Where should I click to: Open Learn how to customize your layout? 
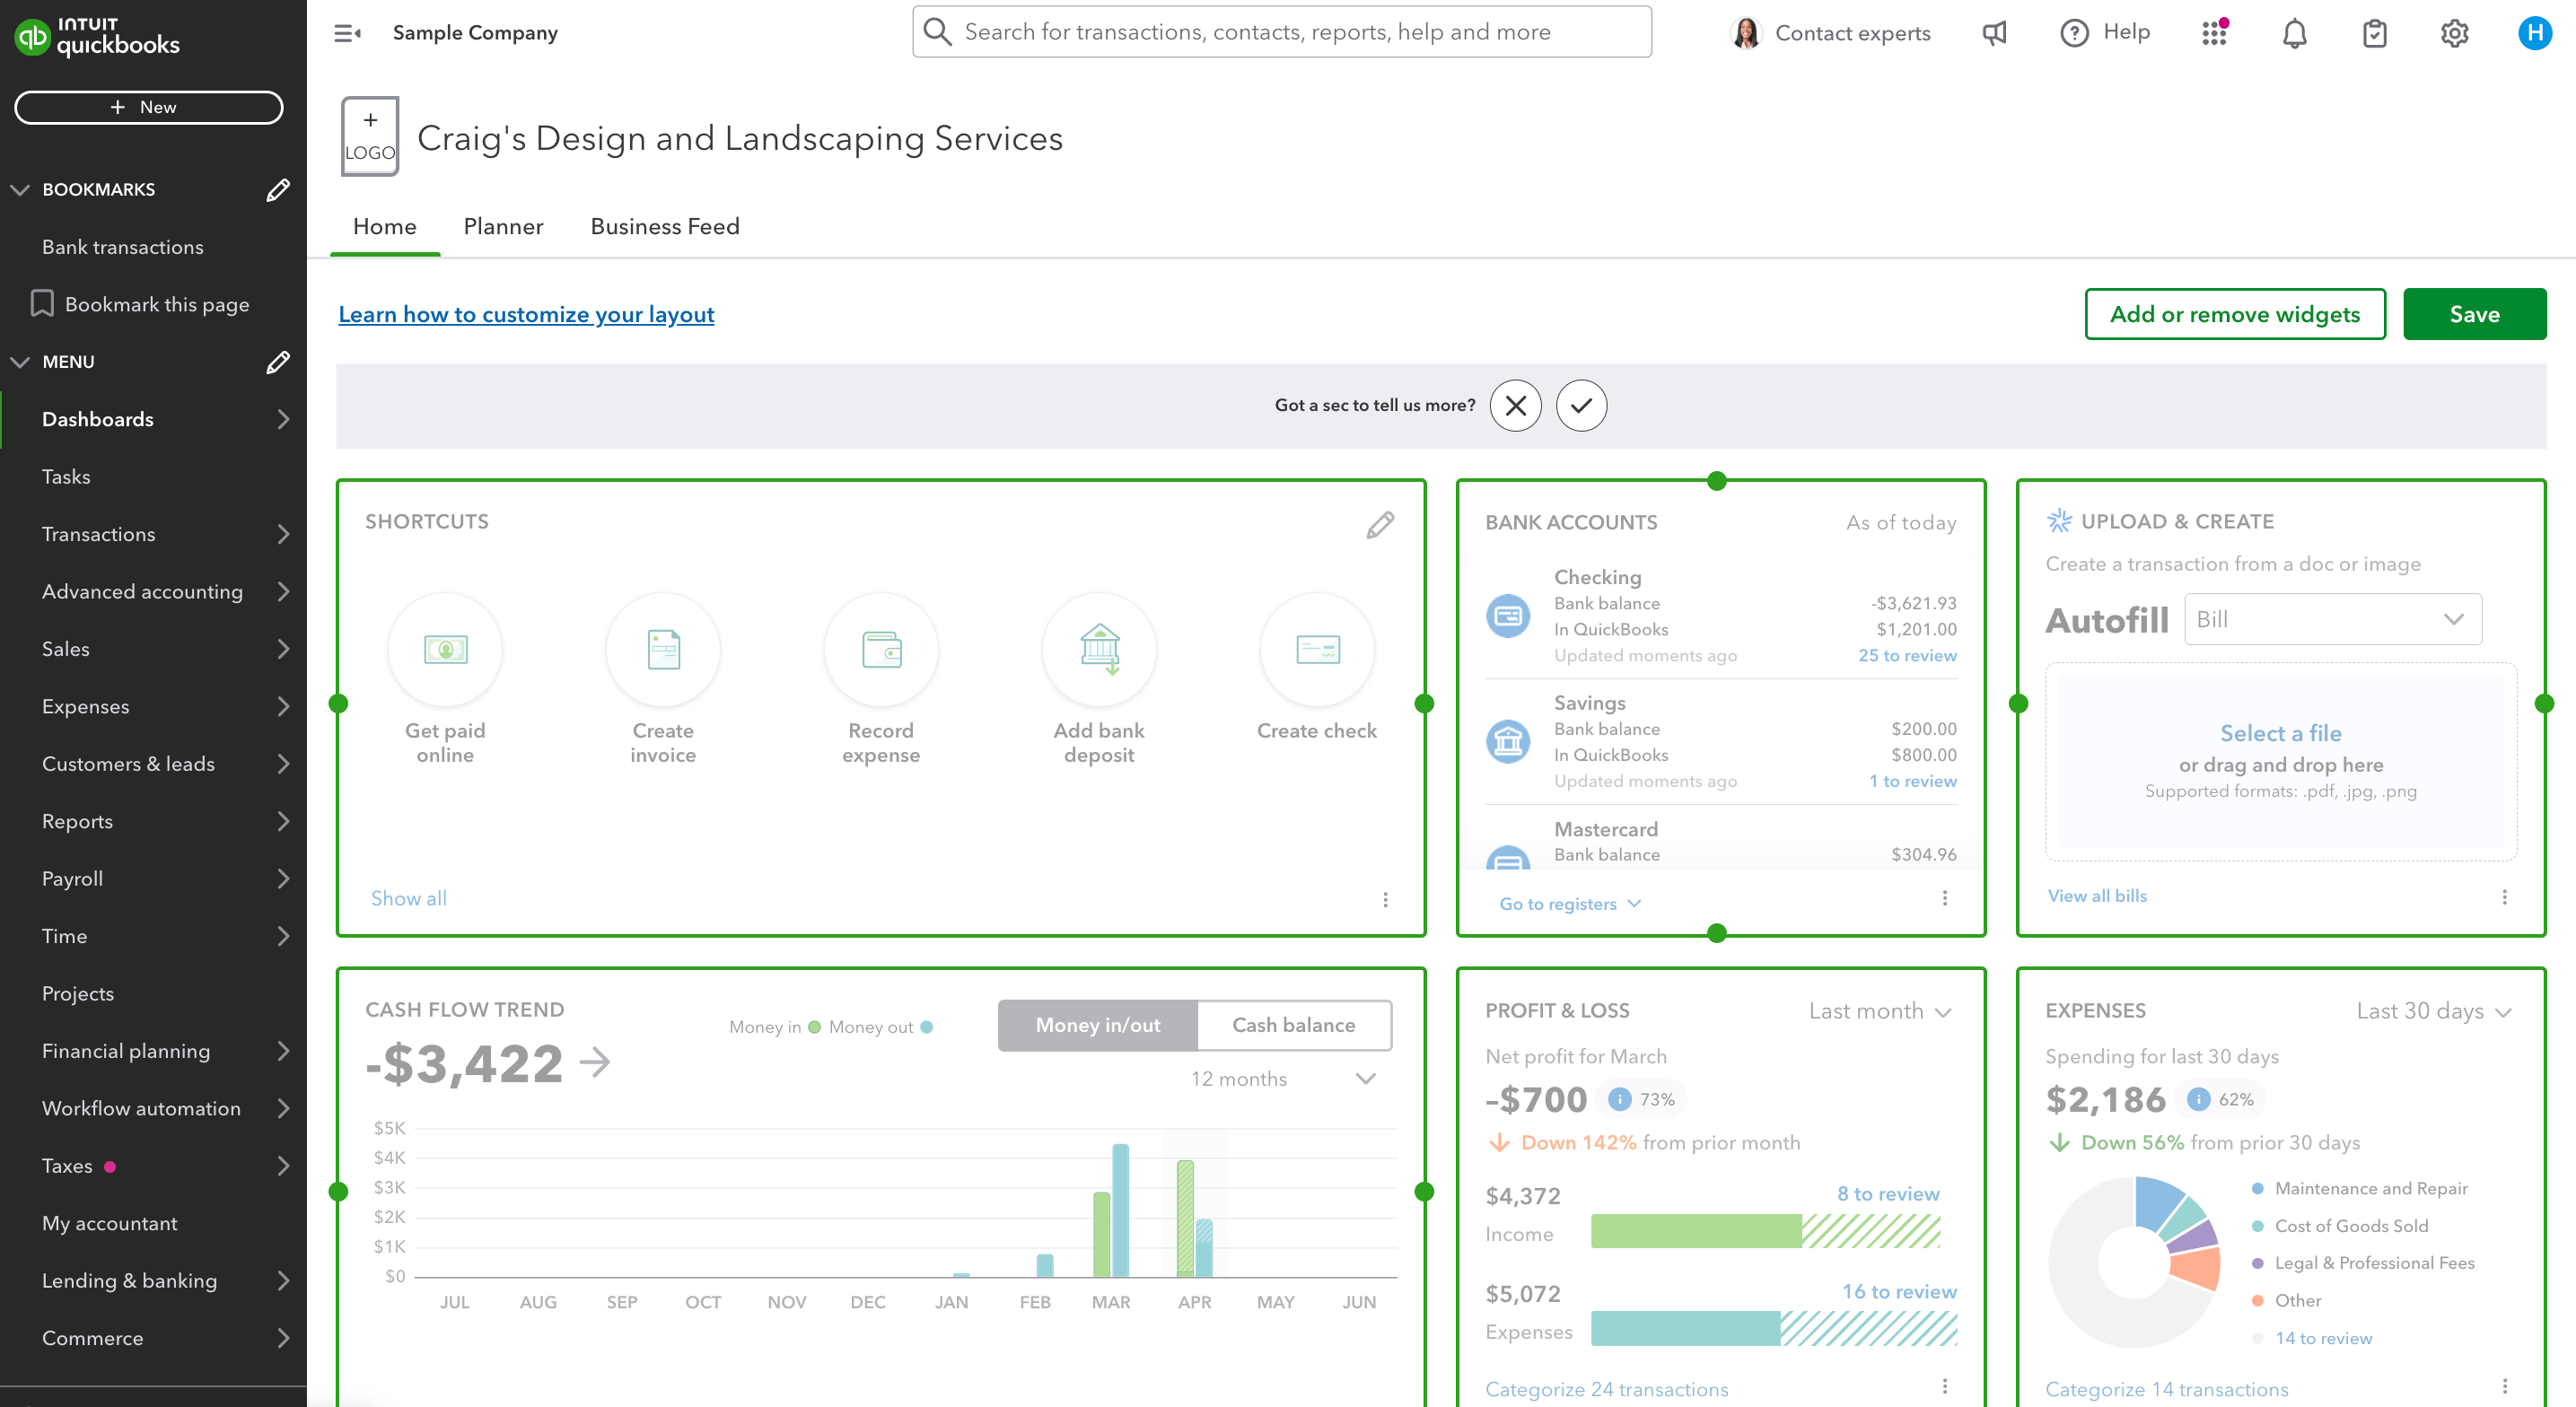pos(526,314)
